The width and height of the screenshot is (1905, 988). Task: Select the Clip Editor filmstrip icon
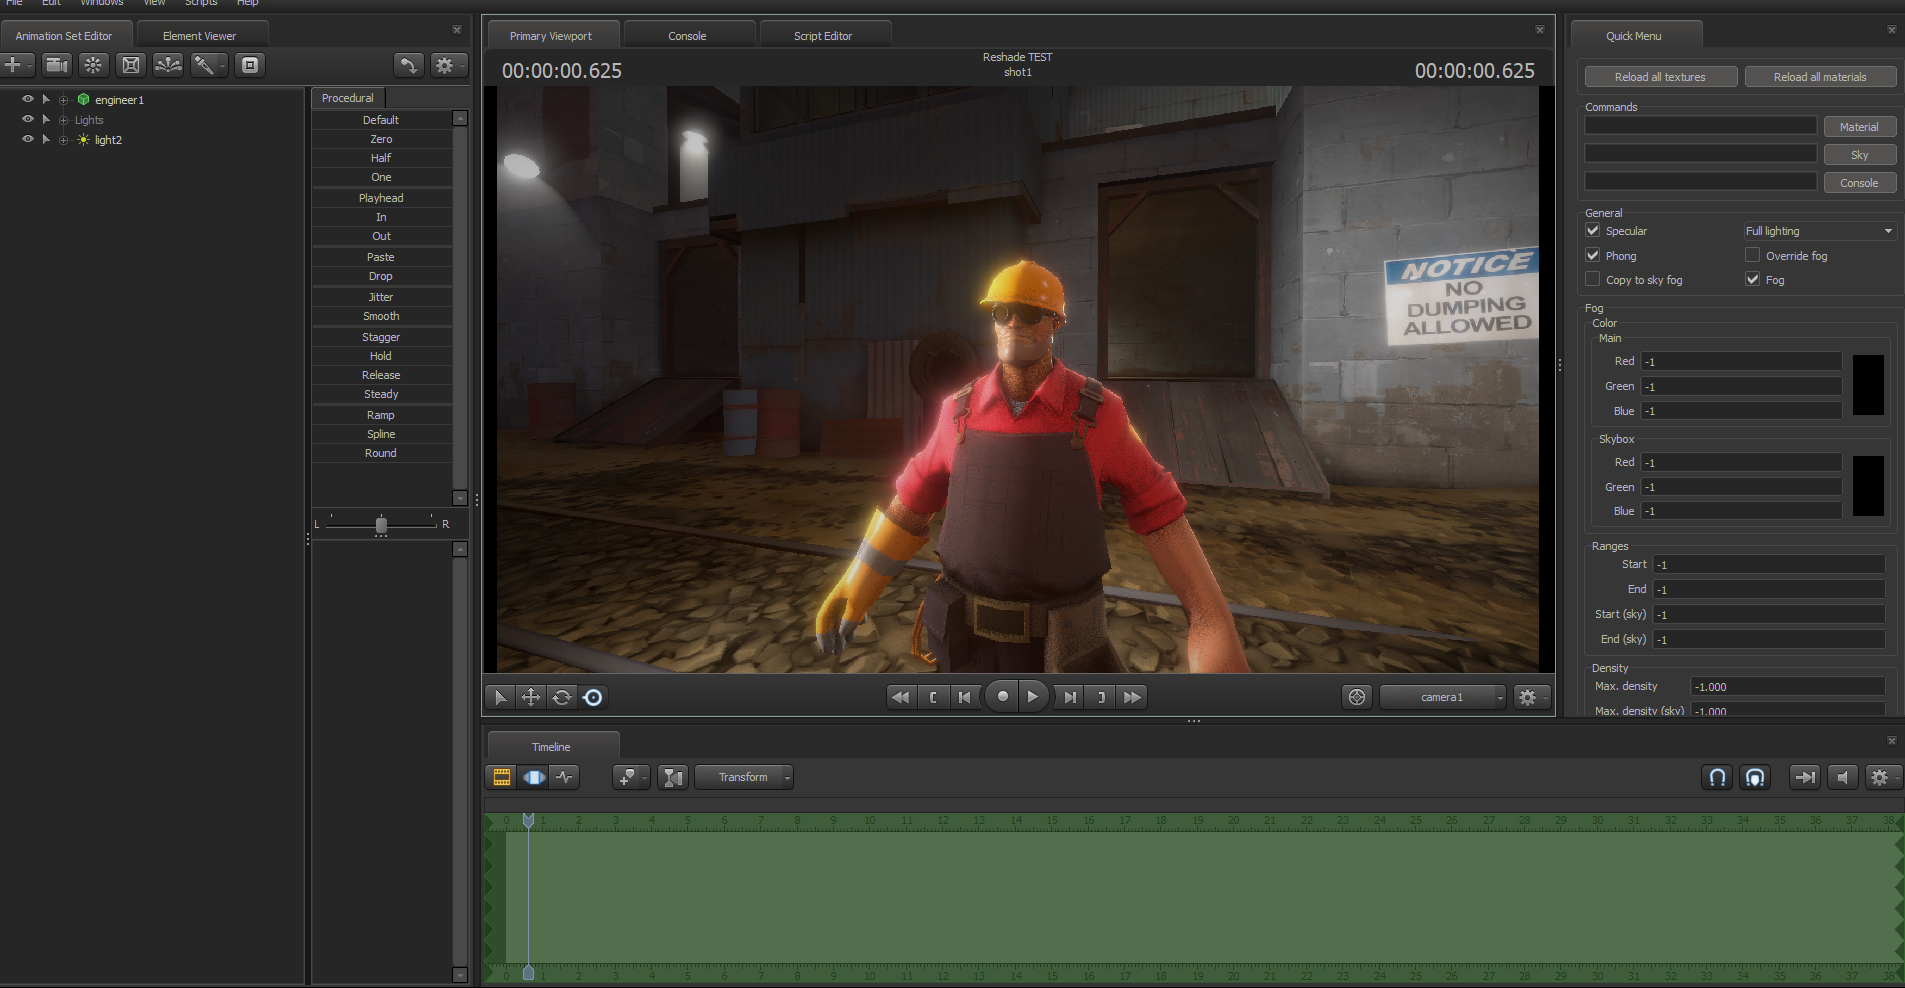(502, 777)
